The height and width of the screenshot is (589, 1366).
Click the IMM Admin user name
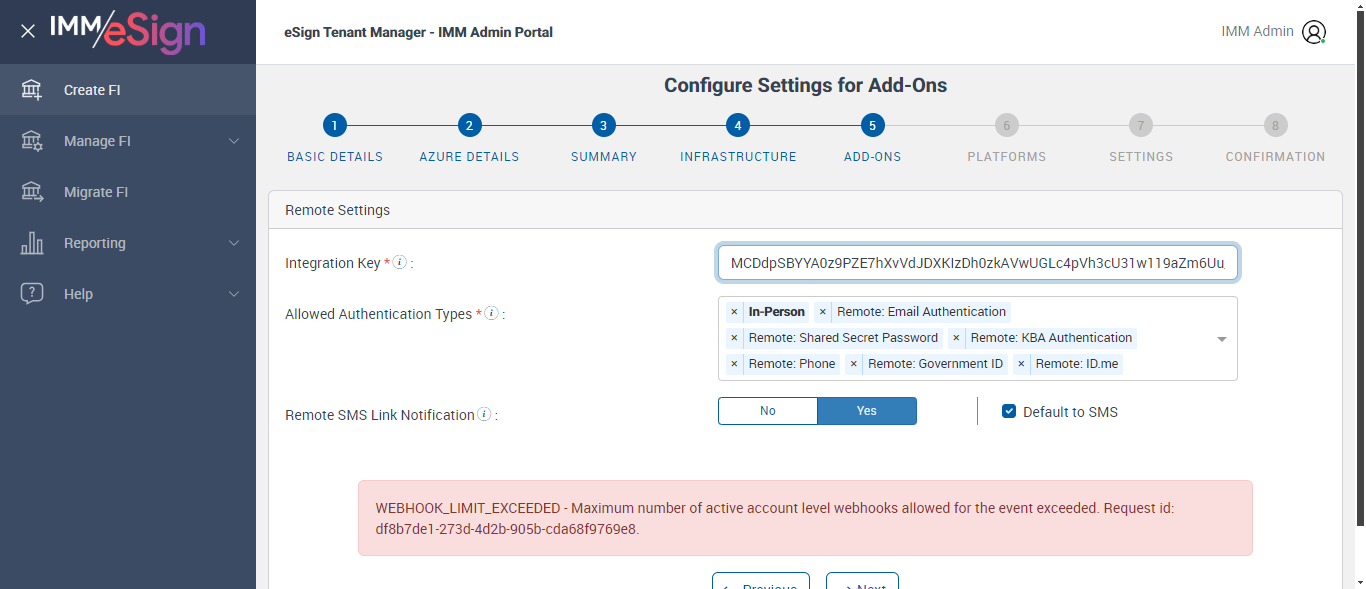[x=1257, y=32]
